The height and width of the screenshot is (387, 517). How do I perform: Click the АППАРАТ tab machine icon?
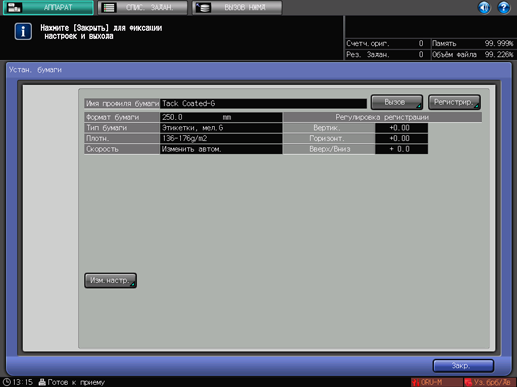click(14, 7)
